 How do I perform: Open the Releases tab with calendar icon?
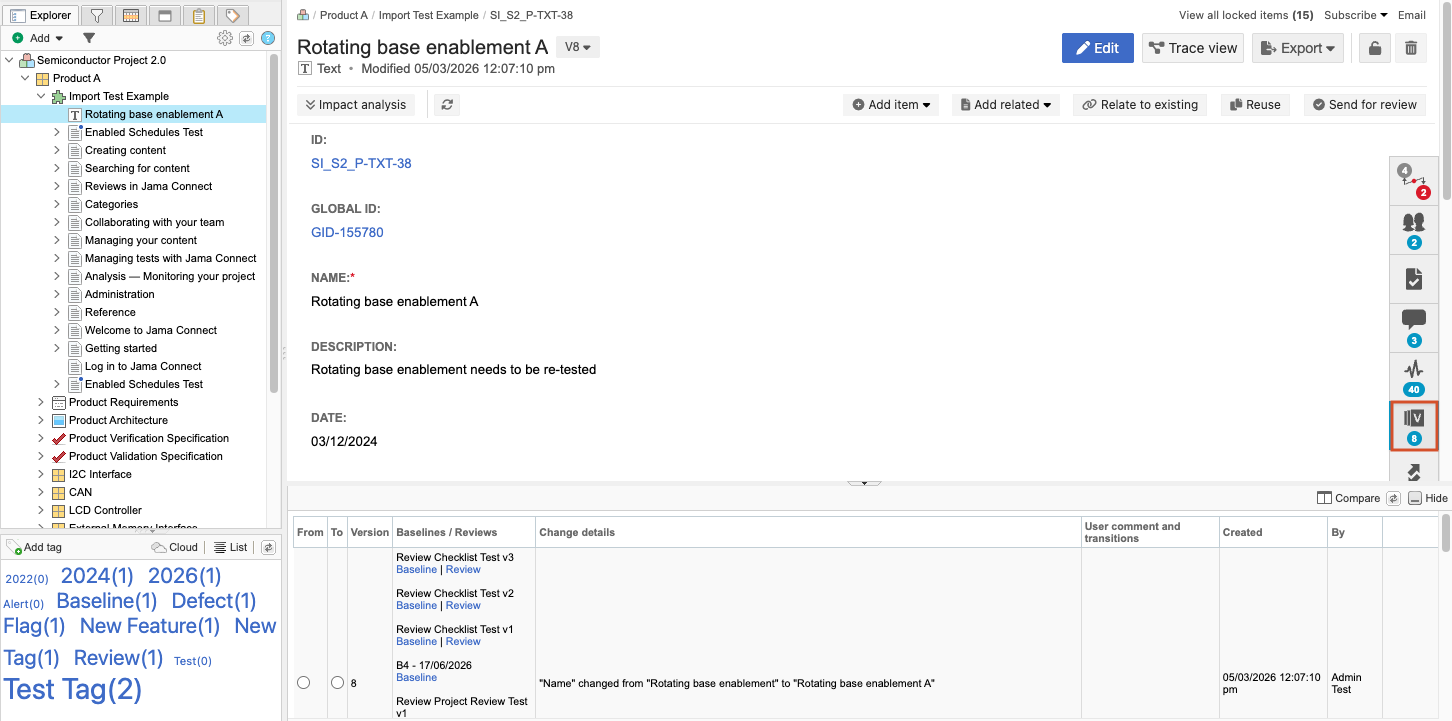point(130,15)
